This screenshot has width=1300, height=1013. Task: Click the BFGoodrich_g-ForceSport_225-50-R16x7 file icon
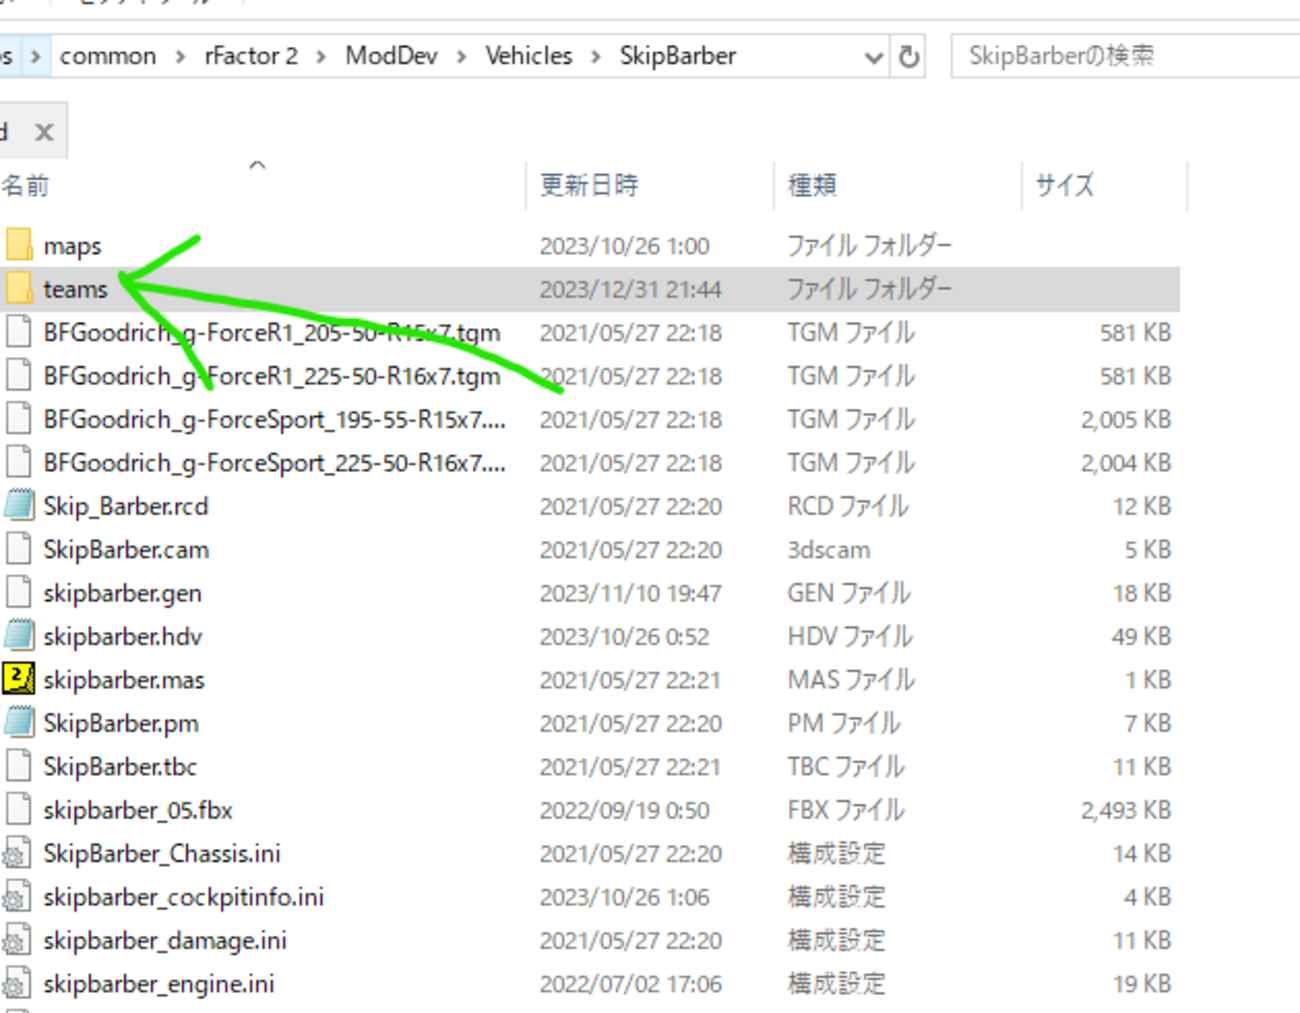click(18, 463)
